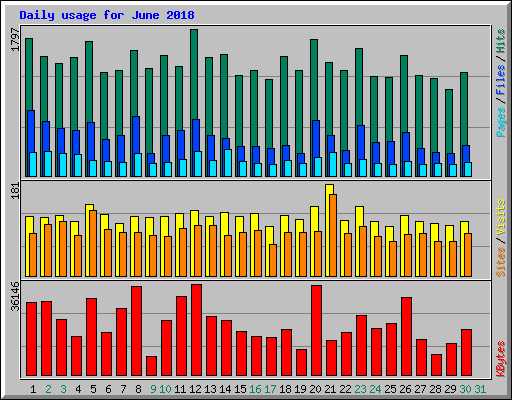Click day label 15 on the axis

[x=240, y=389]
